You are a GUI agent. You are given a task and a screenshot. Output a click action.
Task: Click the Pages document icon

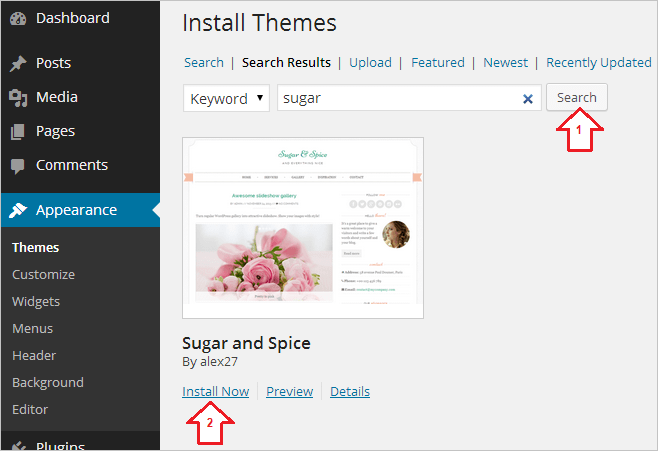(x=18, y=132)
